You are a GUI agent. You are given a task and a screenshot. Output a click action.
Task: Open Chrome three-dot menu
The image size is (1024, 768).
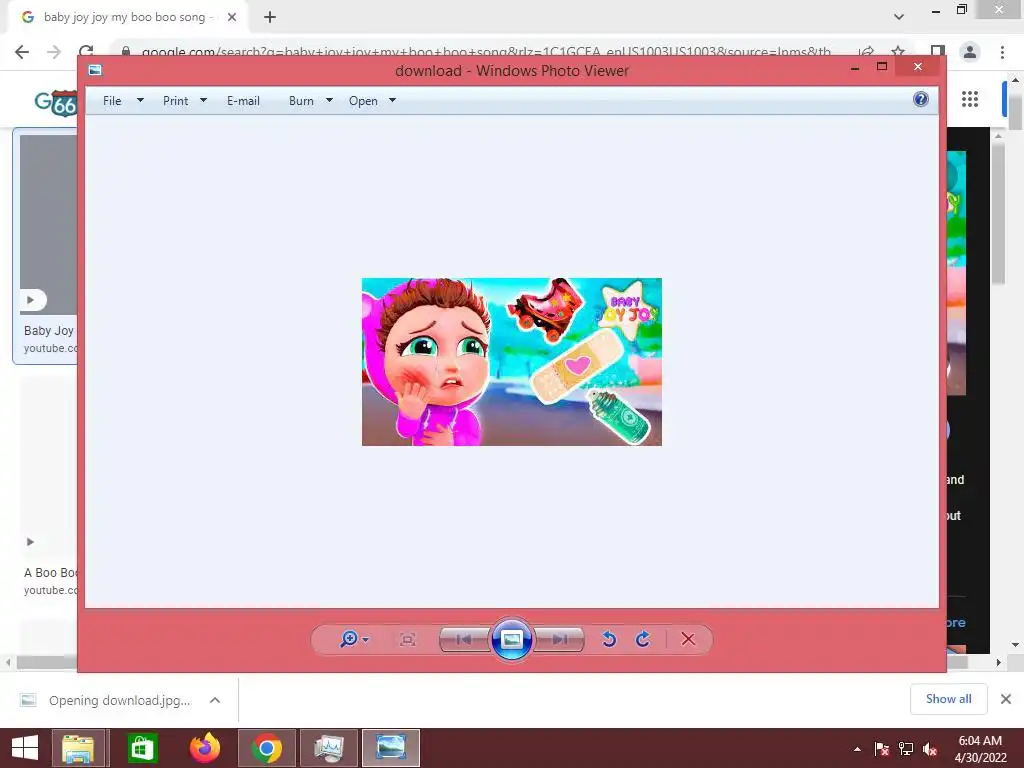point(1002,52)
